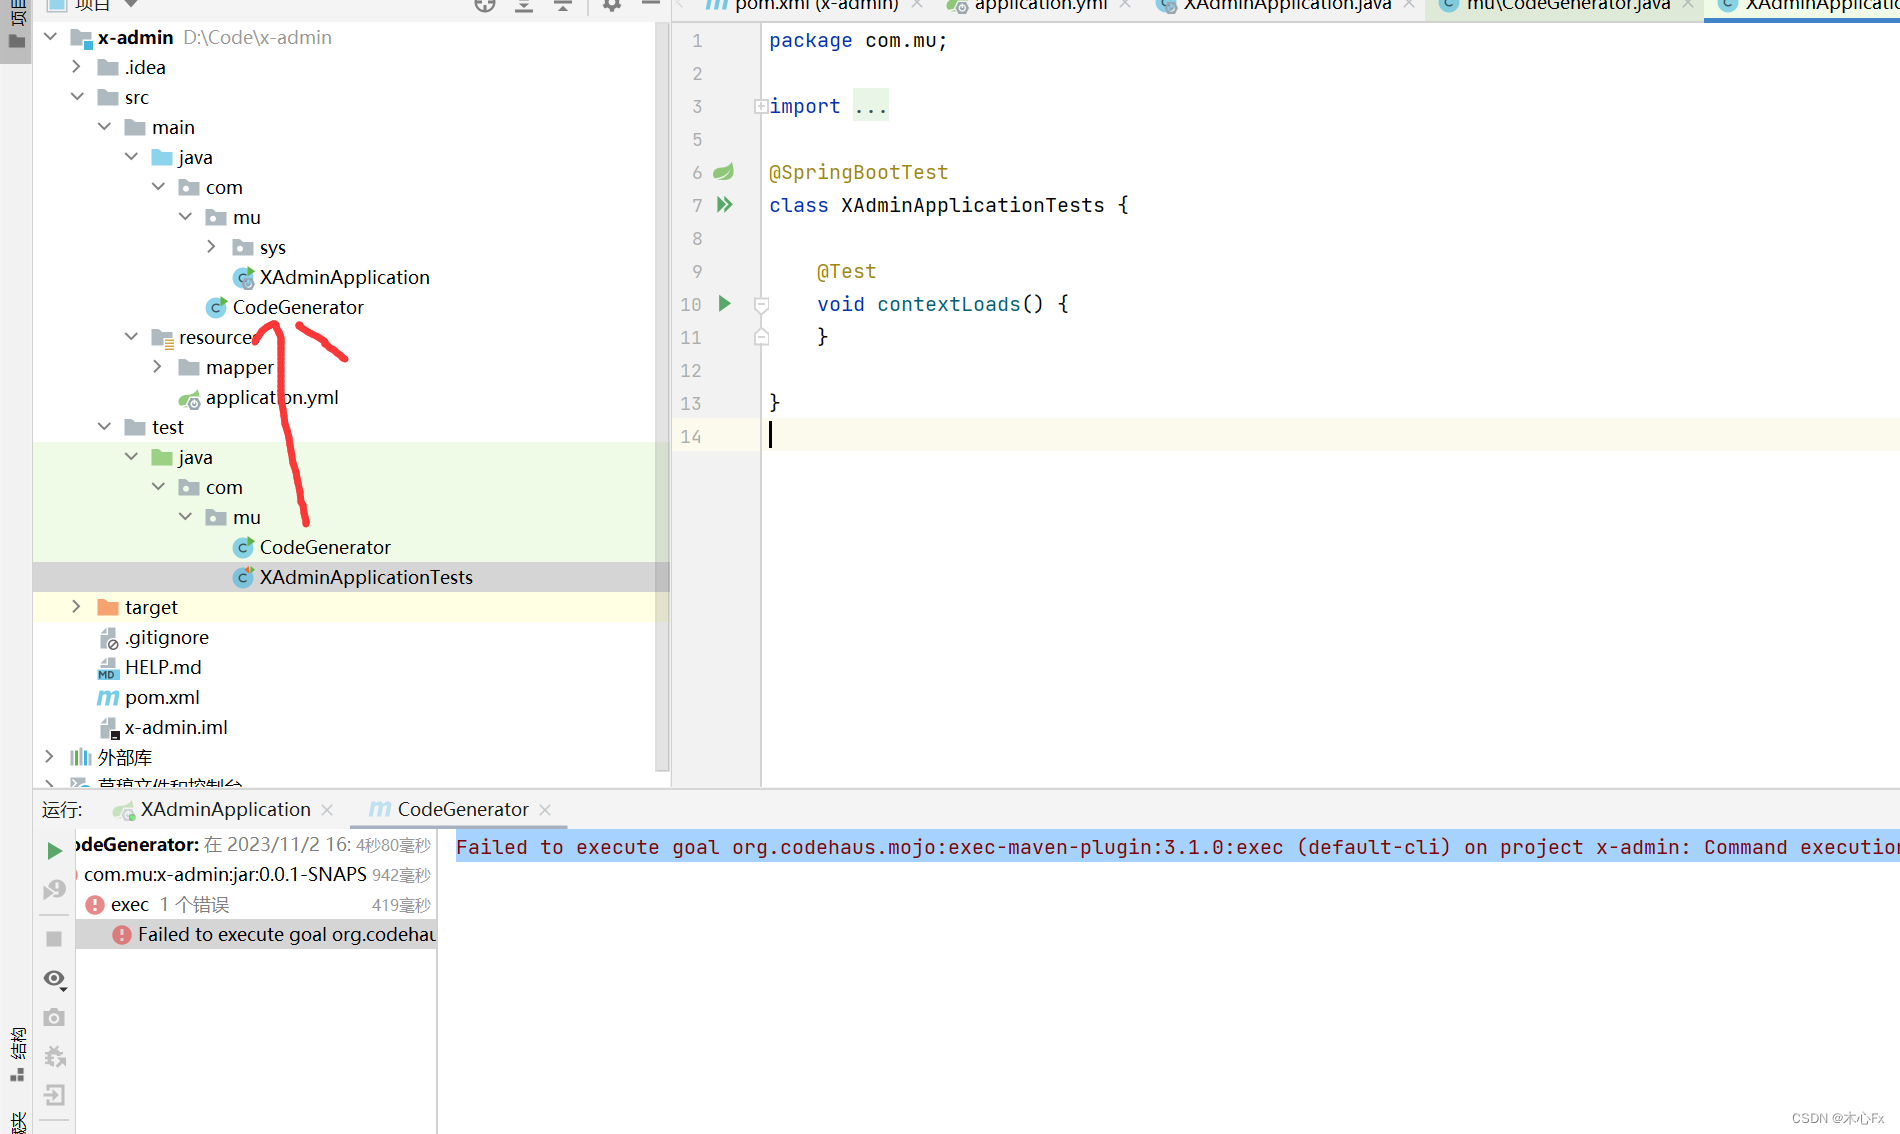Image resolution: width=1900 pixels, height=1134 pixels.
Task: Switch to pom.xml (x-admin) editor tab
Action: (x=815, y=5)
